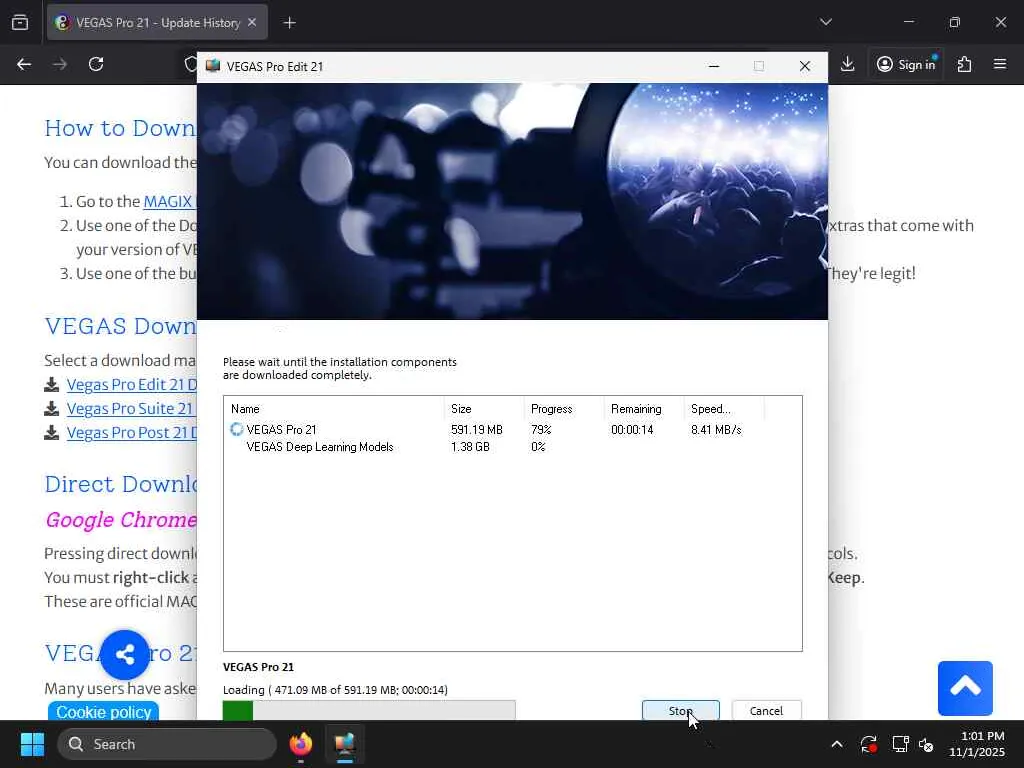Image resolution: width=1024 pixels, height=768 pixels.
Task: Open the Vegas Pro Edit 21 download link
Action: pyautogui.click(x=131, y=385)
